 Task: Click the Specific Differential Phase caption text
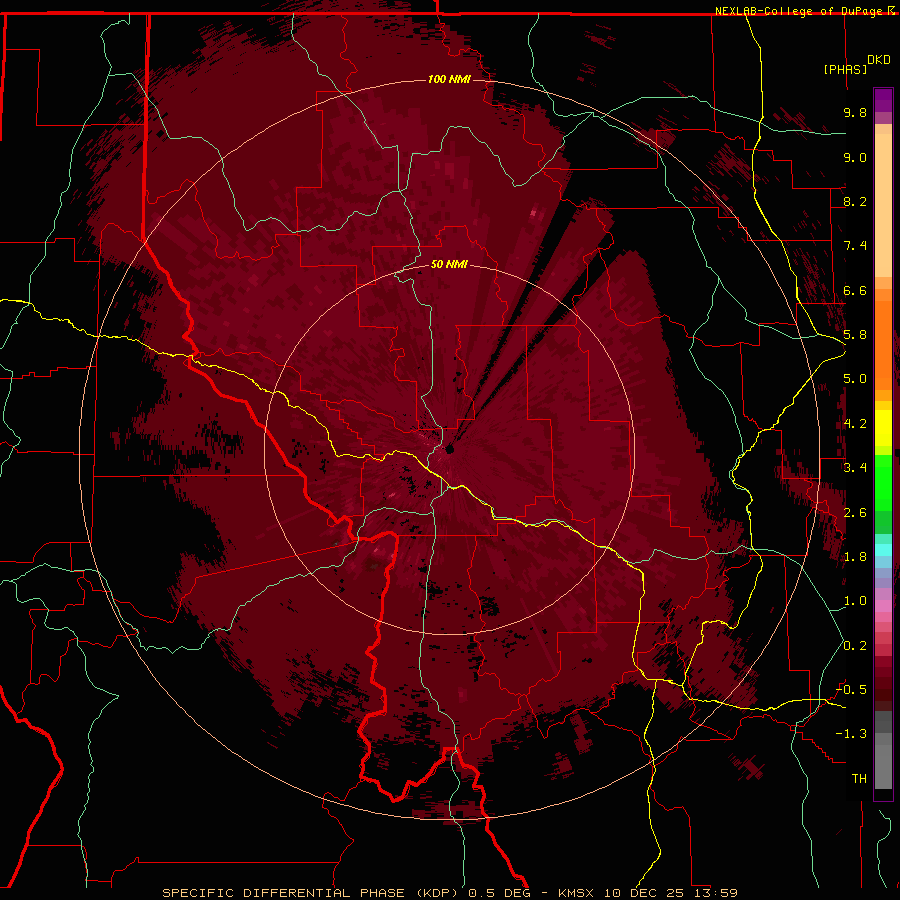pos(450,893)
